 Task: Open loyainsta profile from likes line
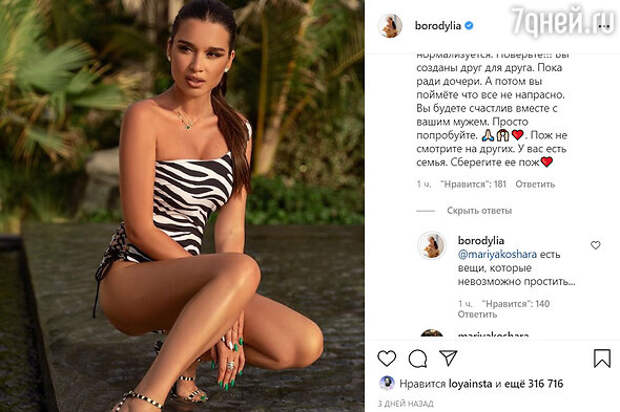click(x=471, y=384)
